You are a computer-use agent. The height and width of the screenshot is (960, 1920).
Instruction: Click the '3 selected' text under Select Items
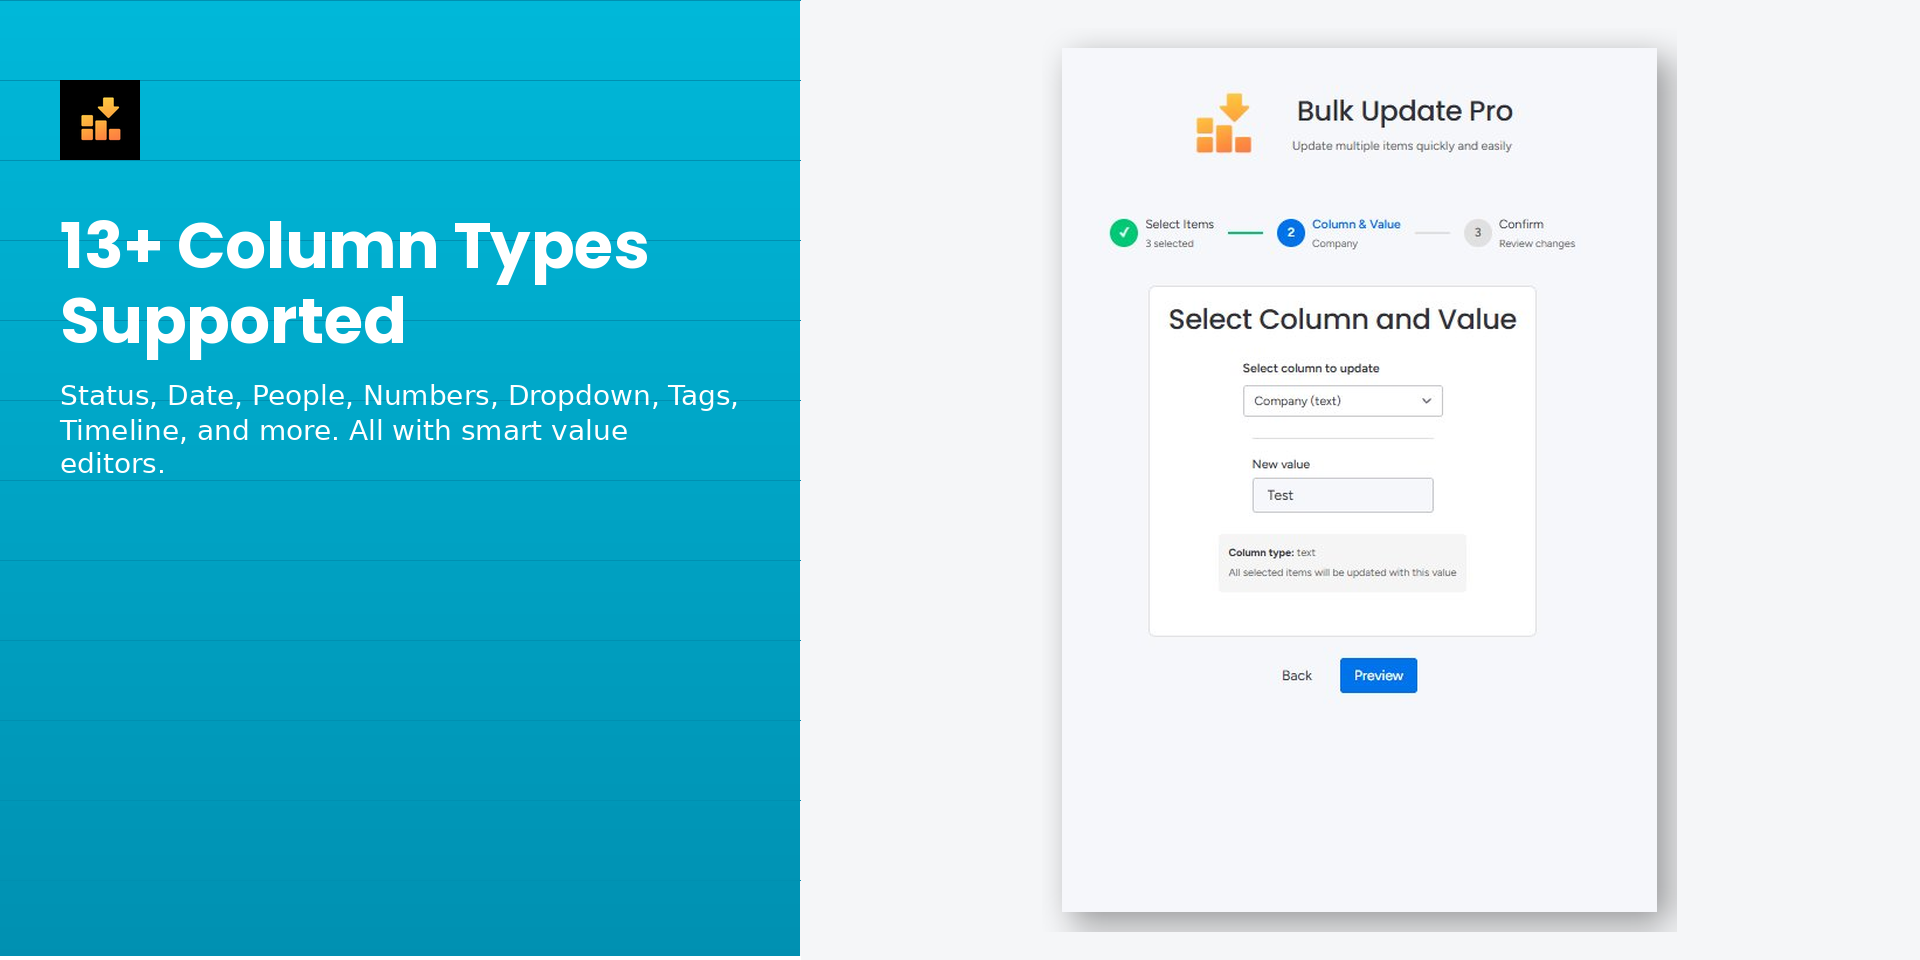1169,244
